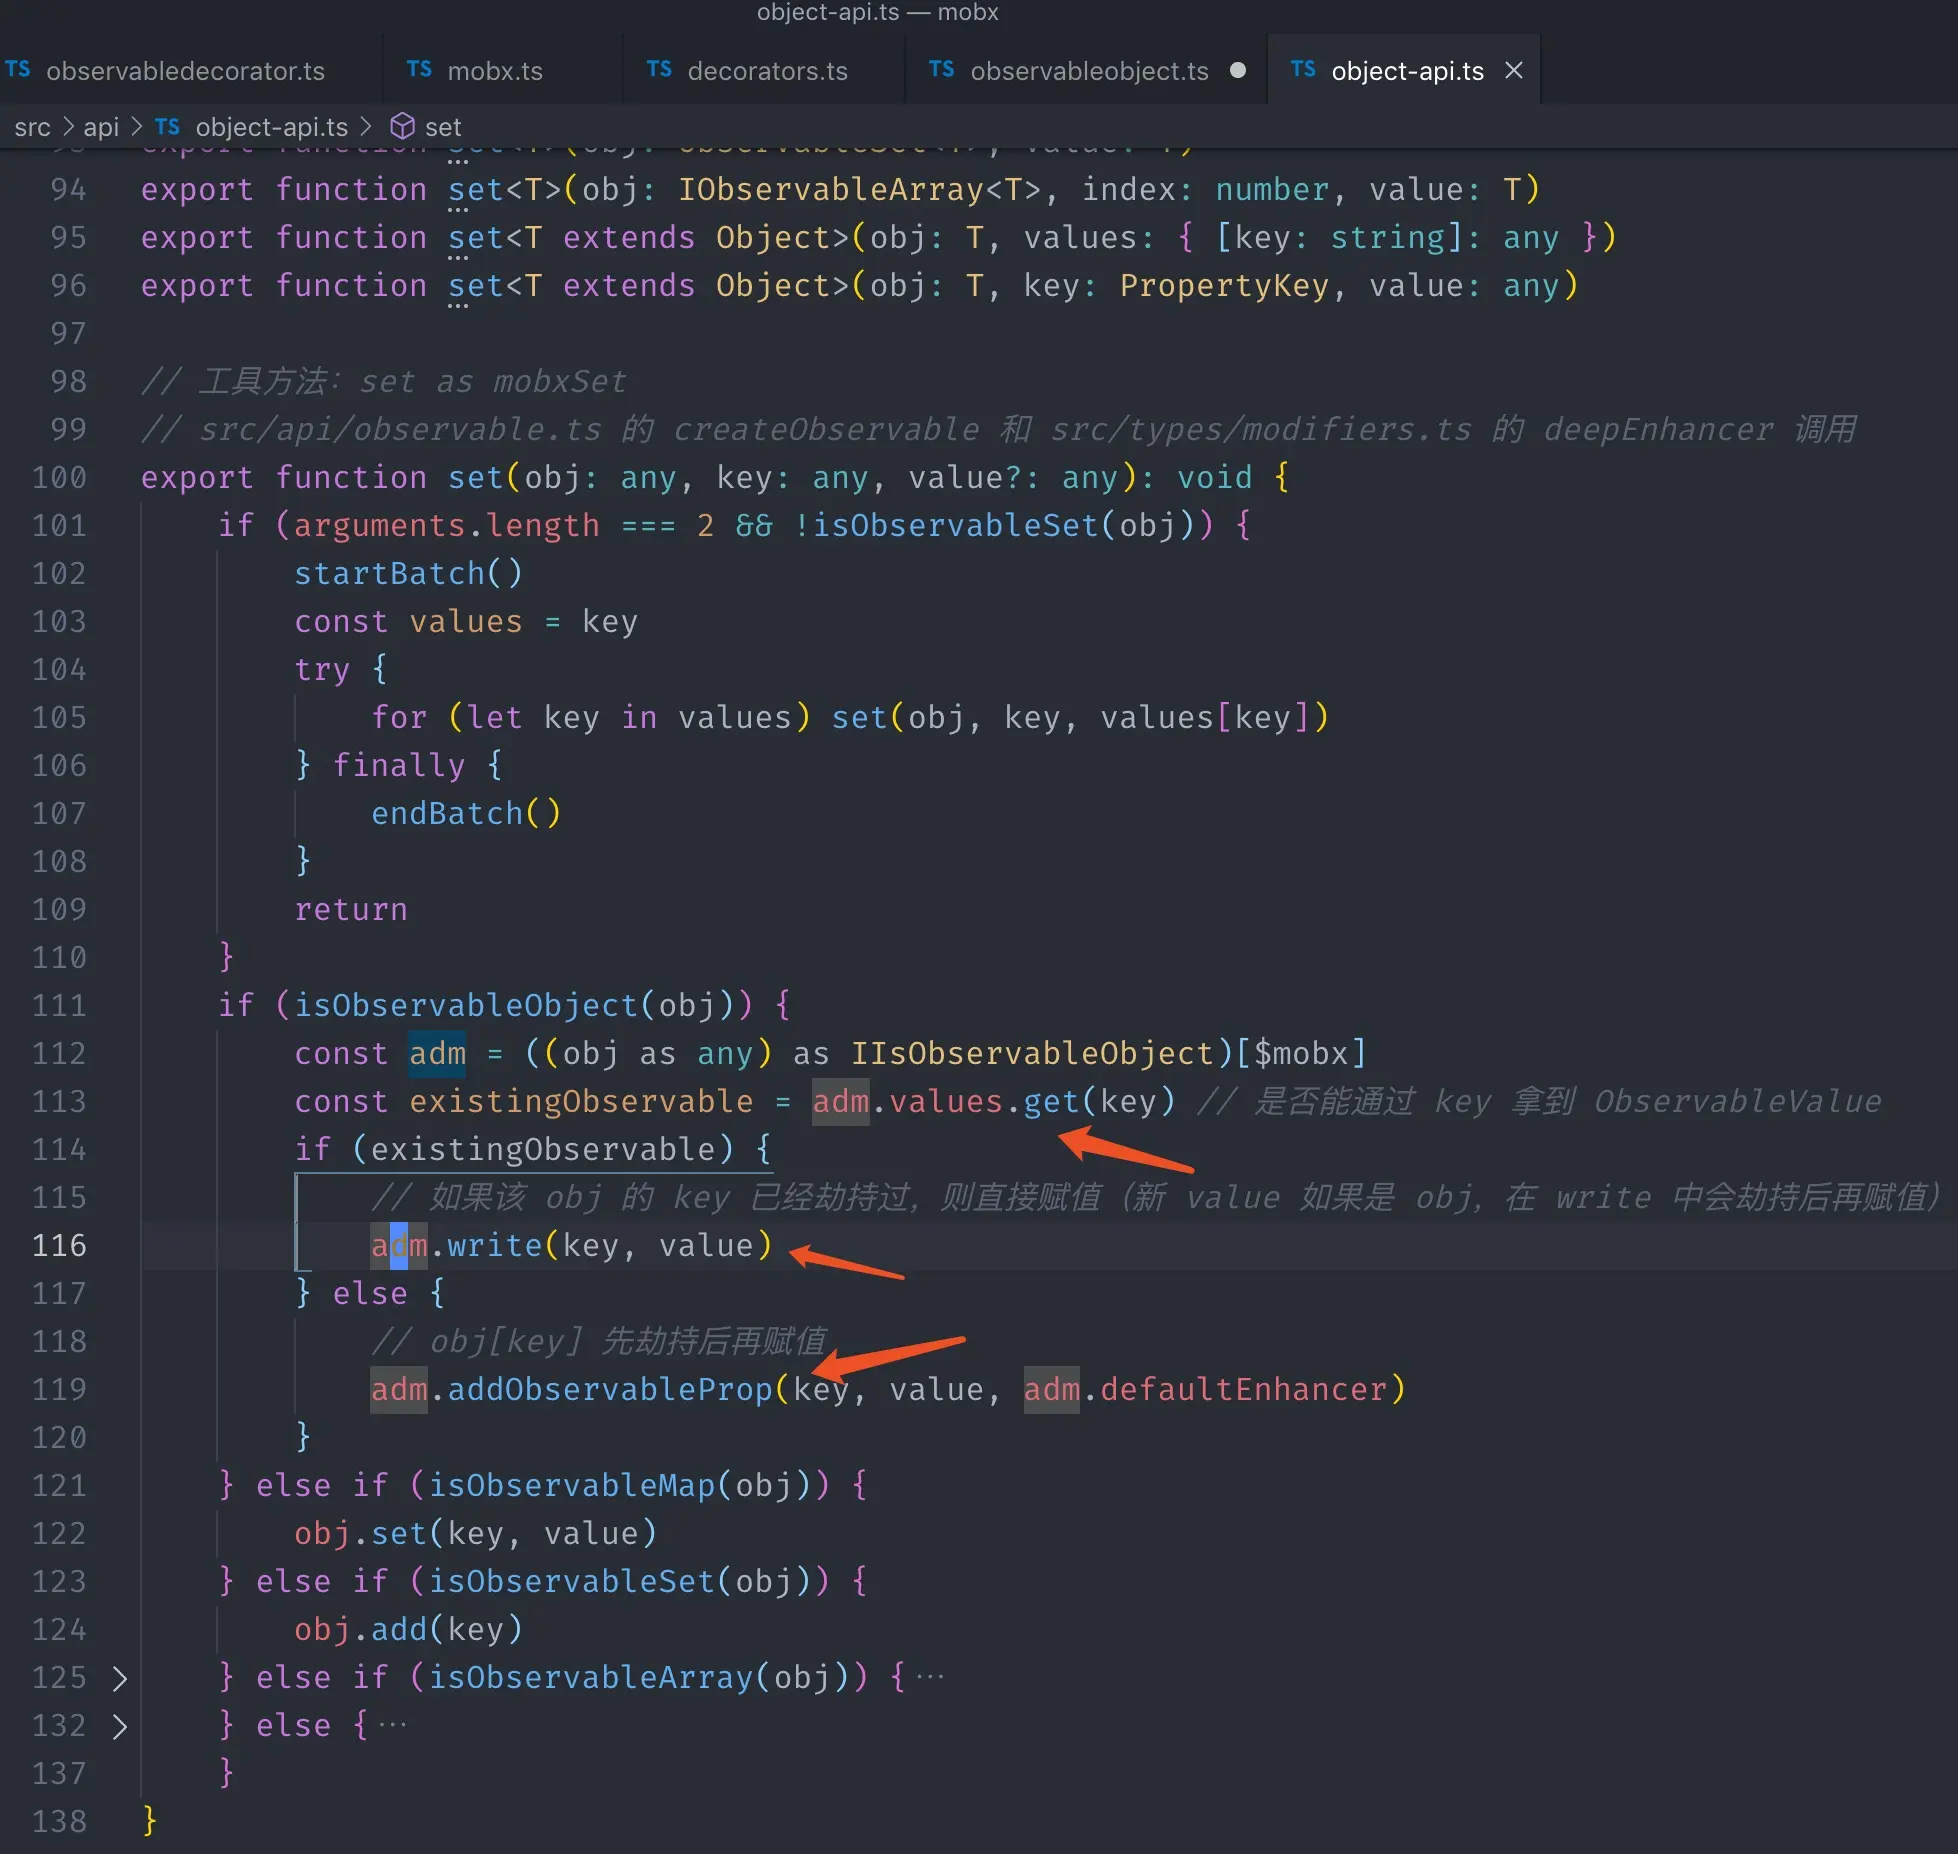Select line number 116 in the gutter
The height and width of the screenshot is (1854, 1958).
[x=60, y=1245]
